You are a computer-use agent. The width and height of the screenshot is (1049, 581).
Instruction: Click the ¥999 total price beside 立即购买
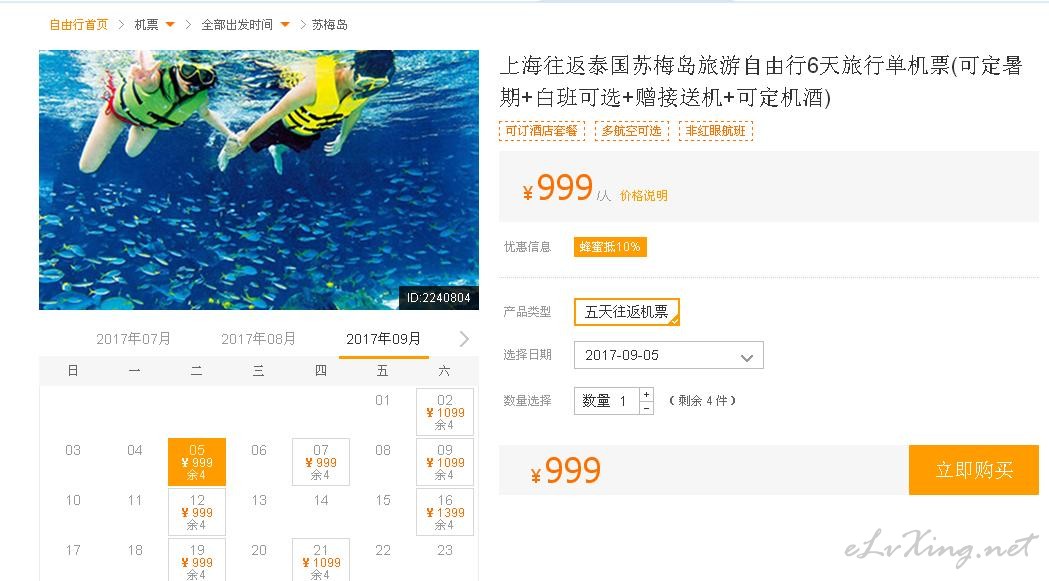(x=566, y=471)
